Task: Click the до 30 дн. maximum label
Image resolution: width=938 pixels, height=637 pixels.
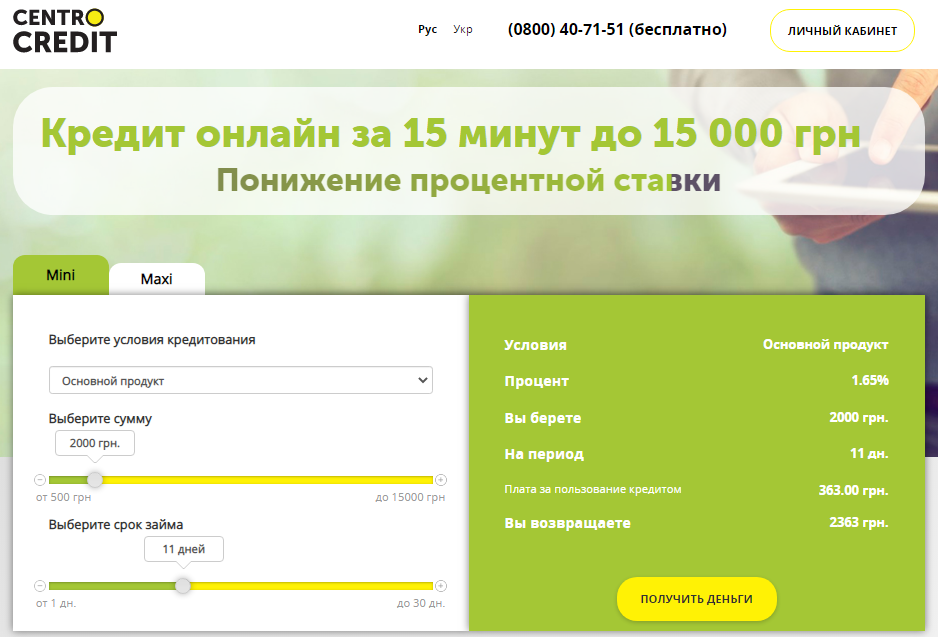Action: [421, 603]
